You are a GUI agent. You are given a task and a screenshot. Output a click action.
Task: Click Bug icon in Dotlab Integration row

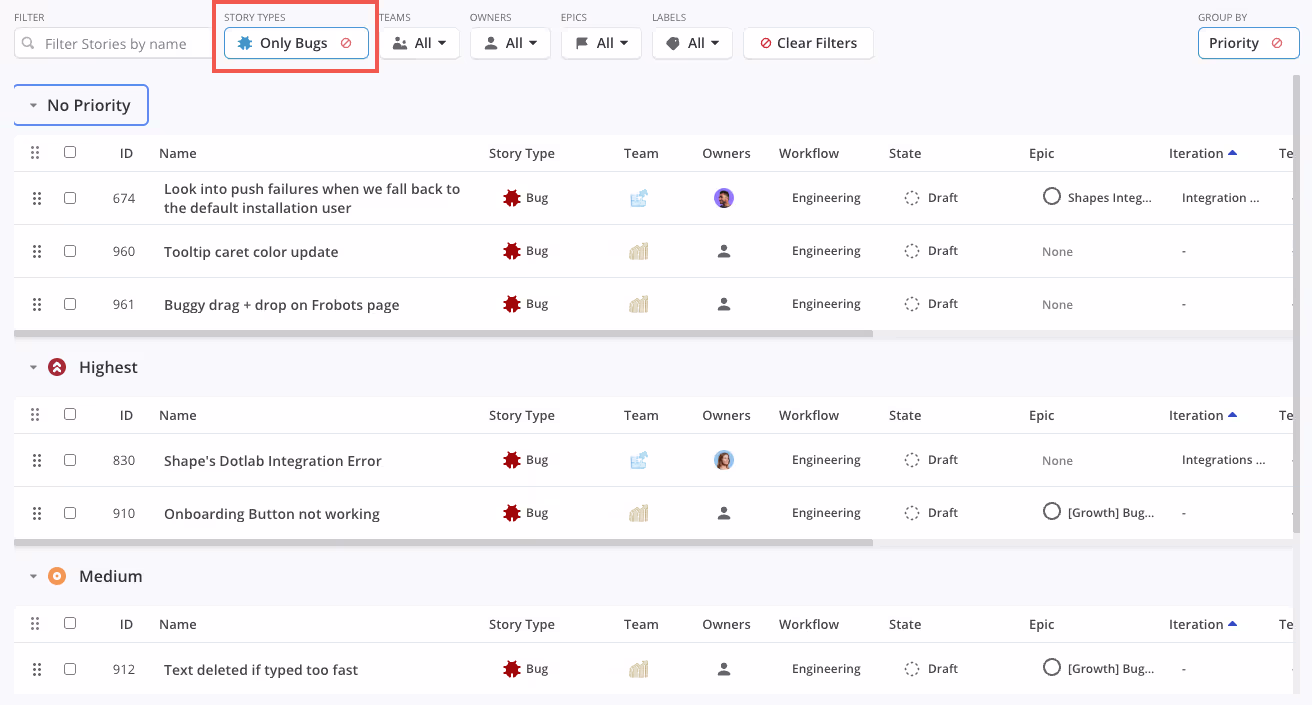click(x=512, y=460)
